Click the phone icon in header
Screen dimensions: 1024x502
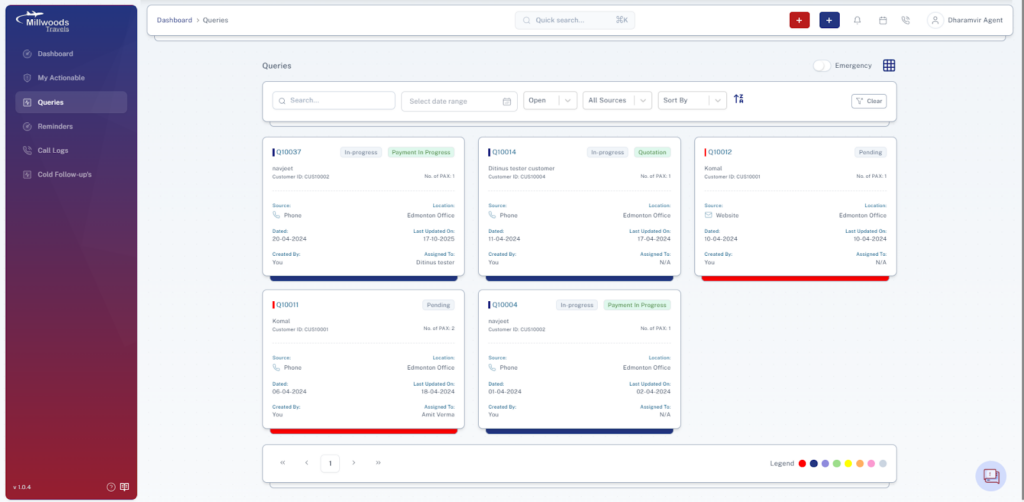click(x=905, y=20)
